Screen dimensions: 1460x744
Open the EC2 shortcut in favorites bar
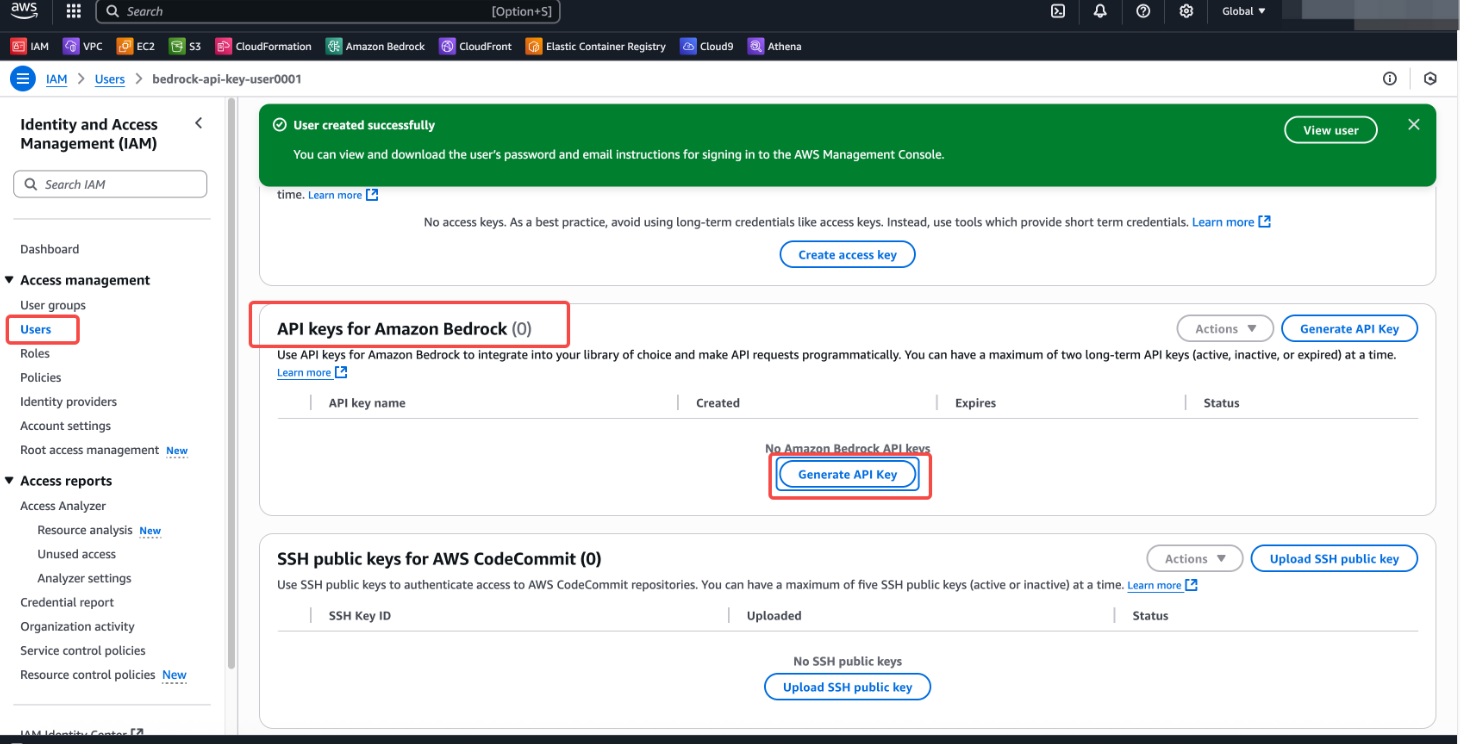point(136,46)
